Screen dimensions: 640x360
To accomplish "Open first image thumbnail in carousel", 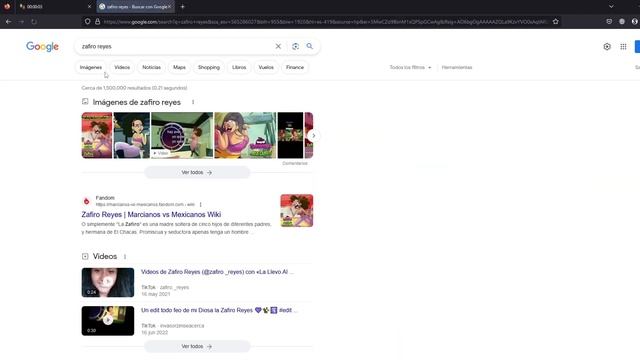I will click(97, 135).
